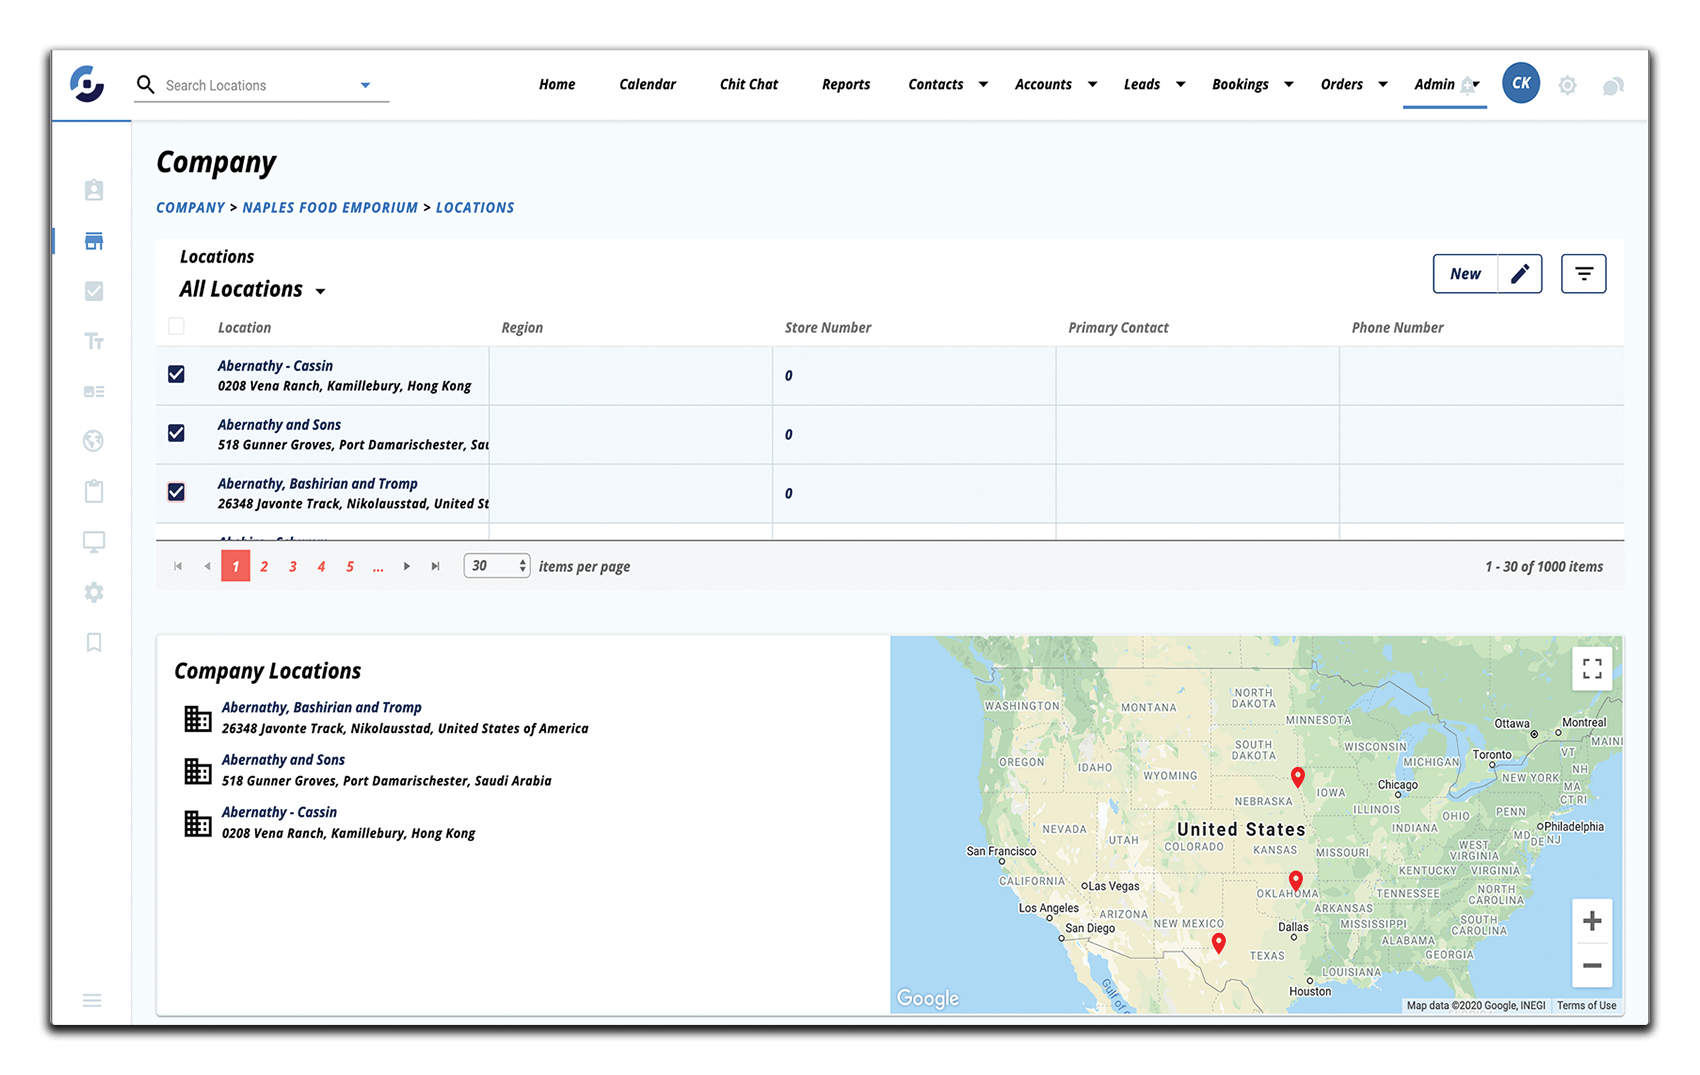
Task: Open the gear settings icon in sidebar
Action: pos(94,592)
